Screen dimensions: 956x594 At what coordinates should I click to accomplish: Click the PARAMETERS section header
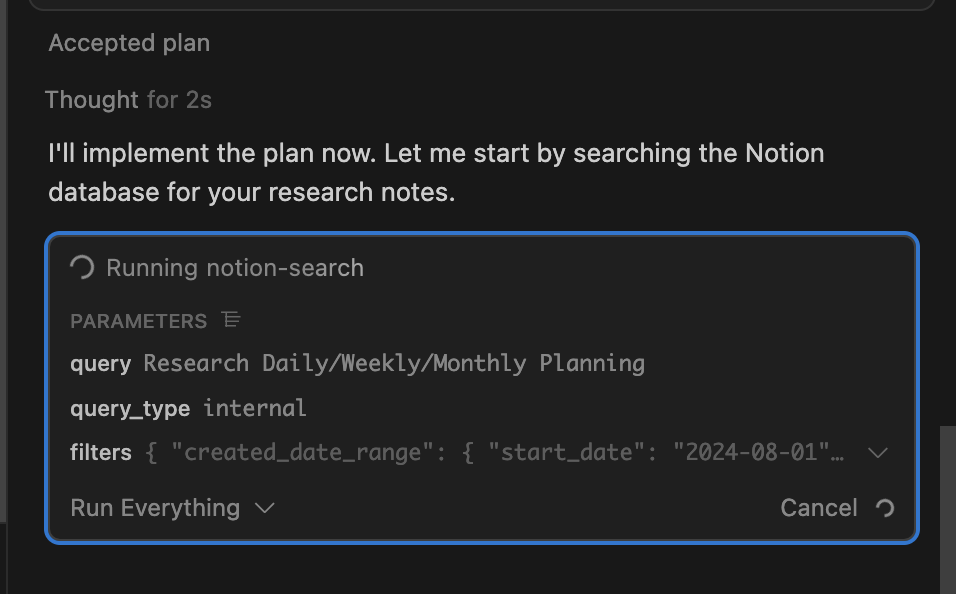pos(138,321)
